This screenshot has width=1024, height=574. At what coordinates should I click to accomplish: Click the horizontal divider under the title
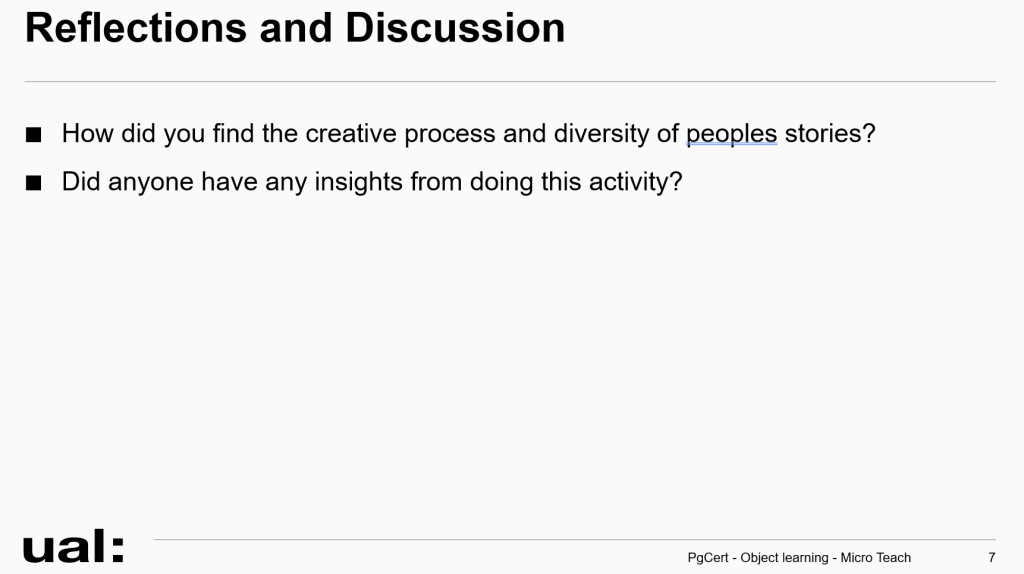click(510, 82)
